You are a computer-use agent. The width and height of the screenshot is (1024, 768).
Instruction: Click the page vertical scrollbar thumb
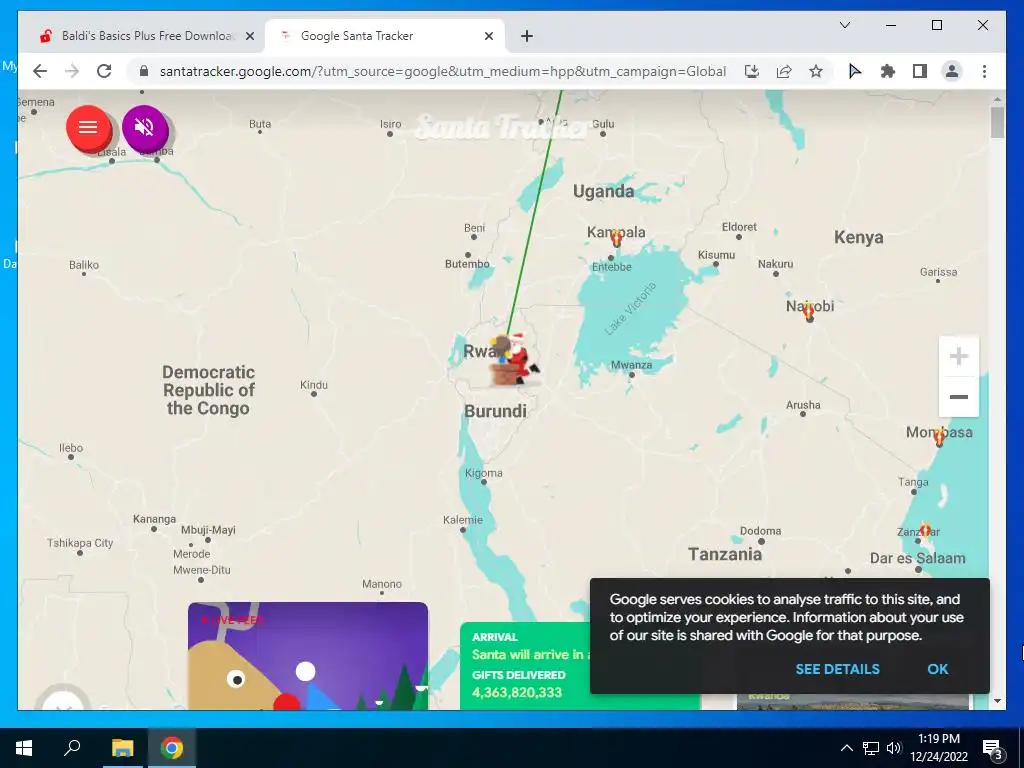coord(997,123)
